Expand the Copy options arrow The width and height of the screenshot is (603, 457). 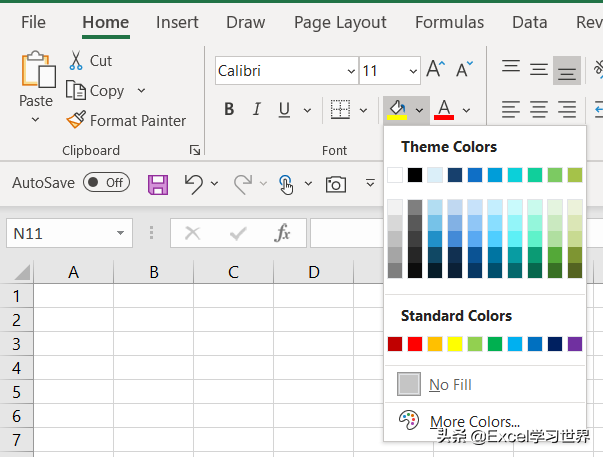[x=142, y=91]
